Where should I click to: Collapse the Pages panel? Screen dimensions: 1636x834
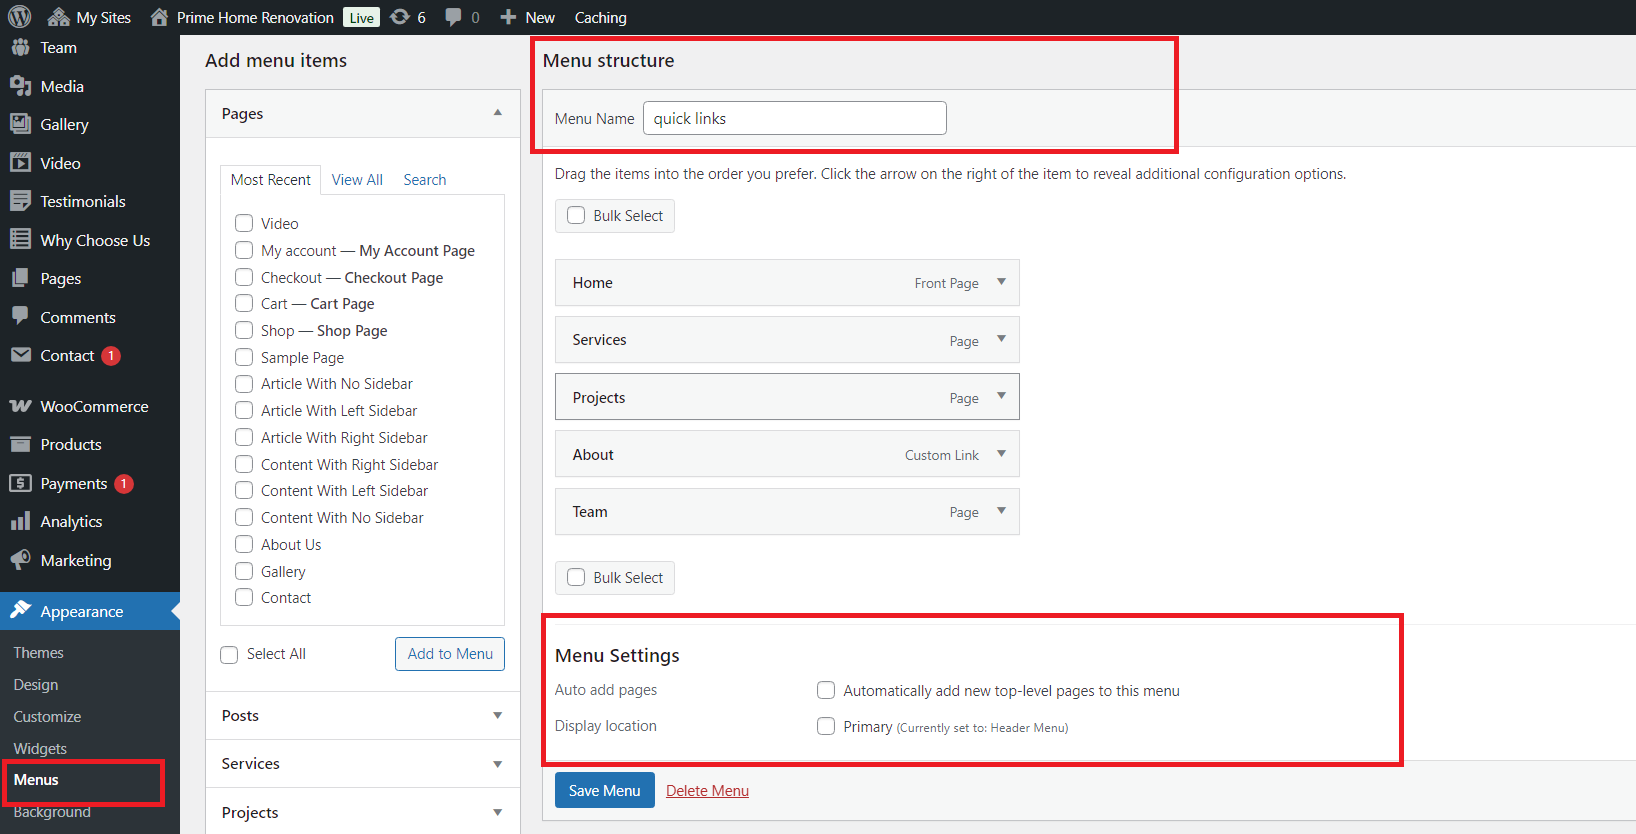tap(497, 113)
